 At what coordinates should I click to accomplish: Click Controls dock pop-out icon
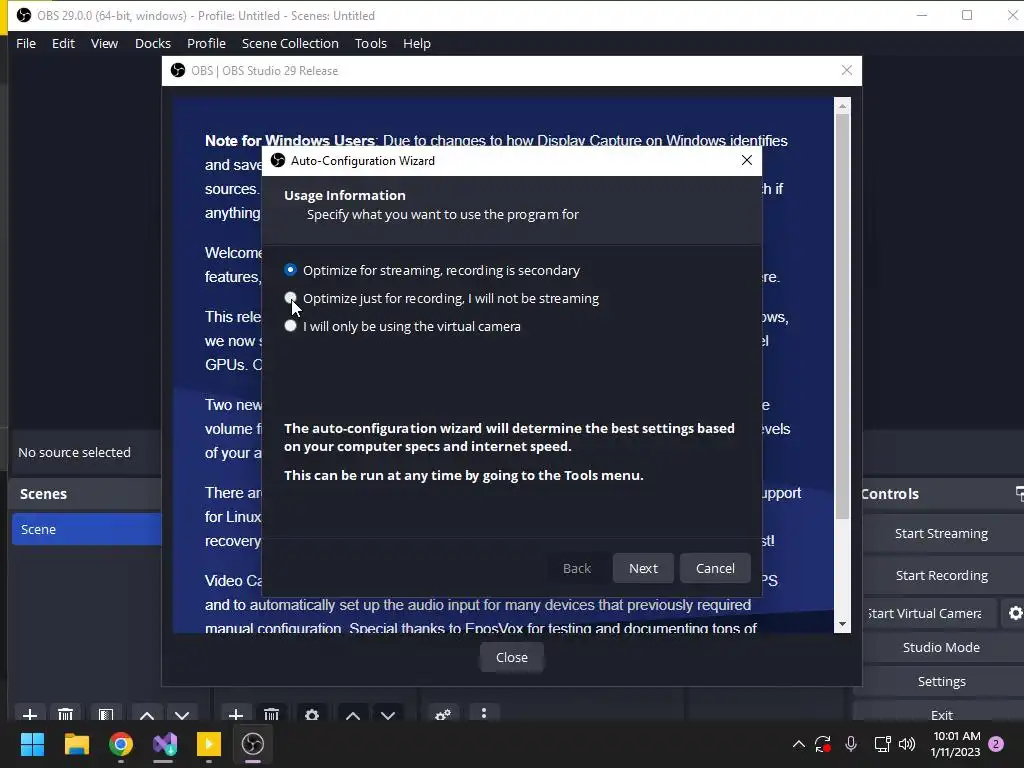(1019, 494)
